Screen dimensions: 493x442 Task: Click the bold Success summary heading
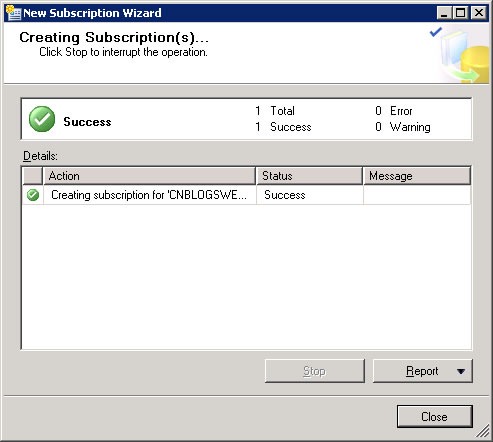pyautogui.click(x=87, y=122)
